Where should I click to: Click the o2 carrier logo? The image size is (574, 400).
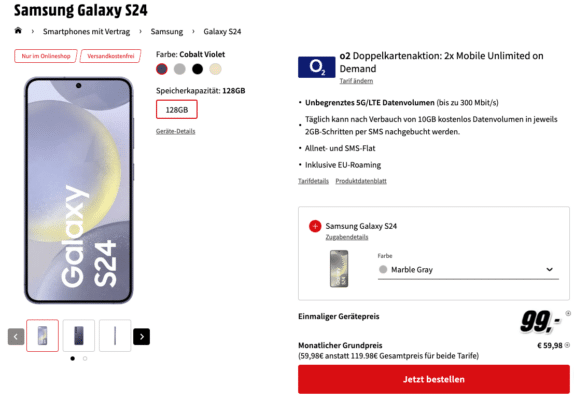coord(316,67)
